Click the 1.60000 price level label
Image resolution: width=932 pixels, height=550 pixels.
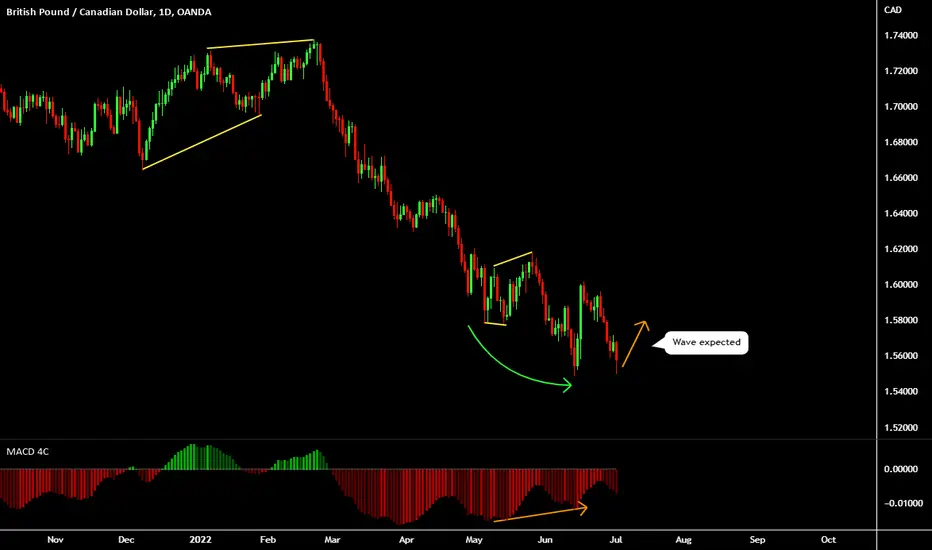pyautogui.click(x=900, y=285)
